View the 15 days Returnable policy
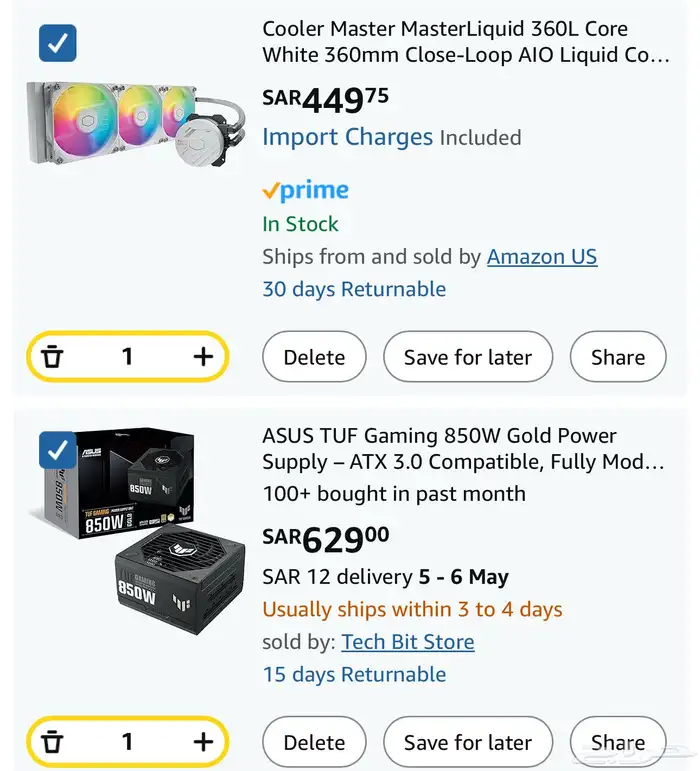700x771 pixels. click(x=354, y=674)
